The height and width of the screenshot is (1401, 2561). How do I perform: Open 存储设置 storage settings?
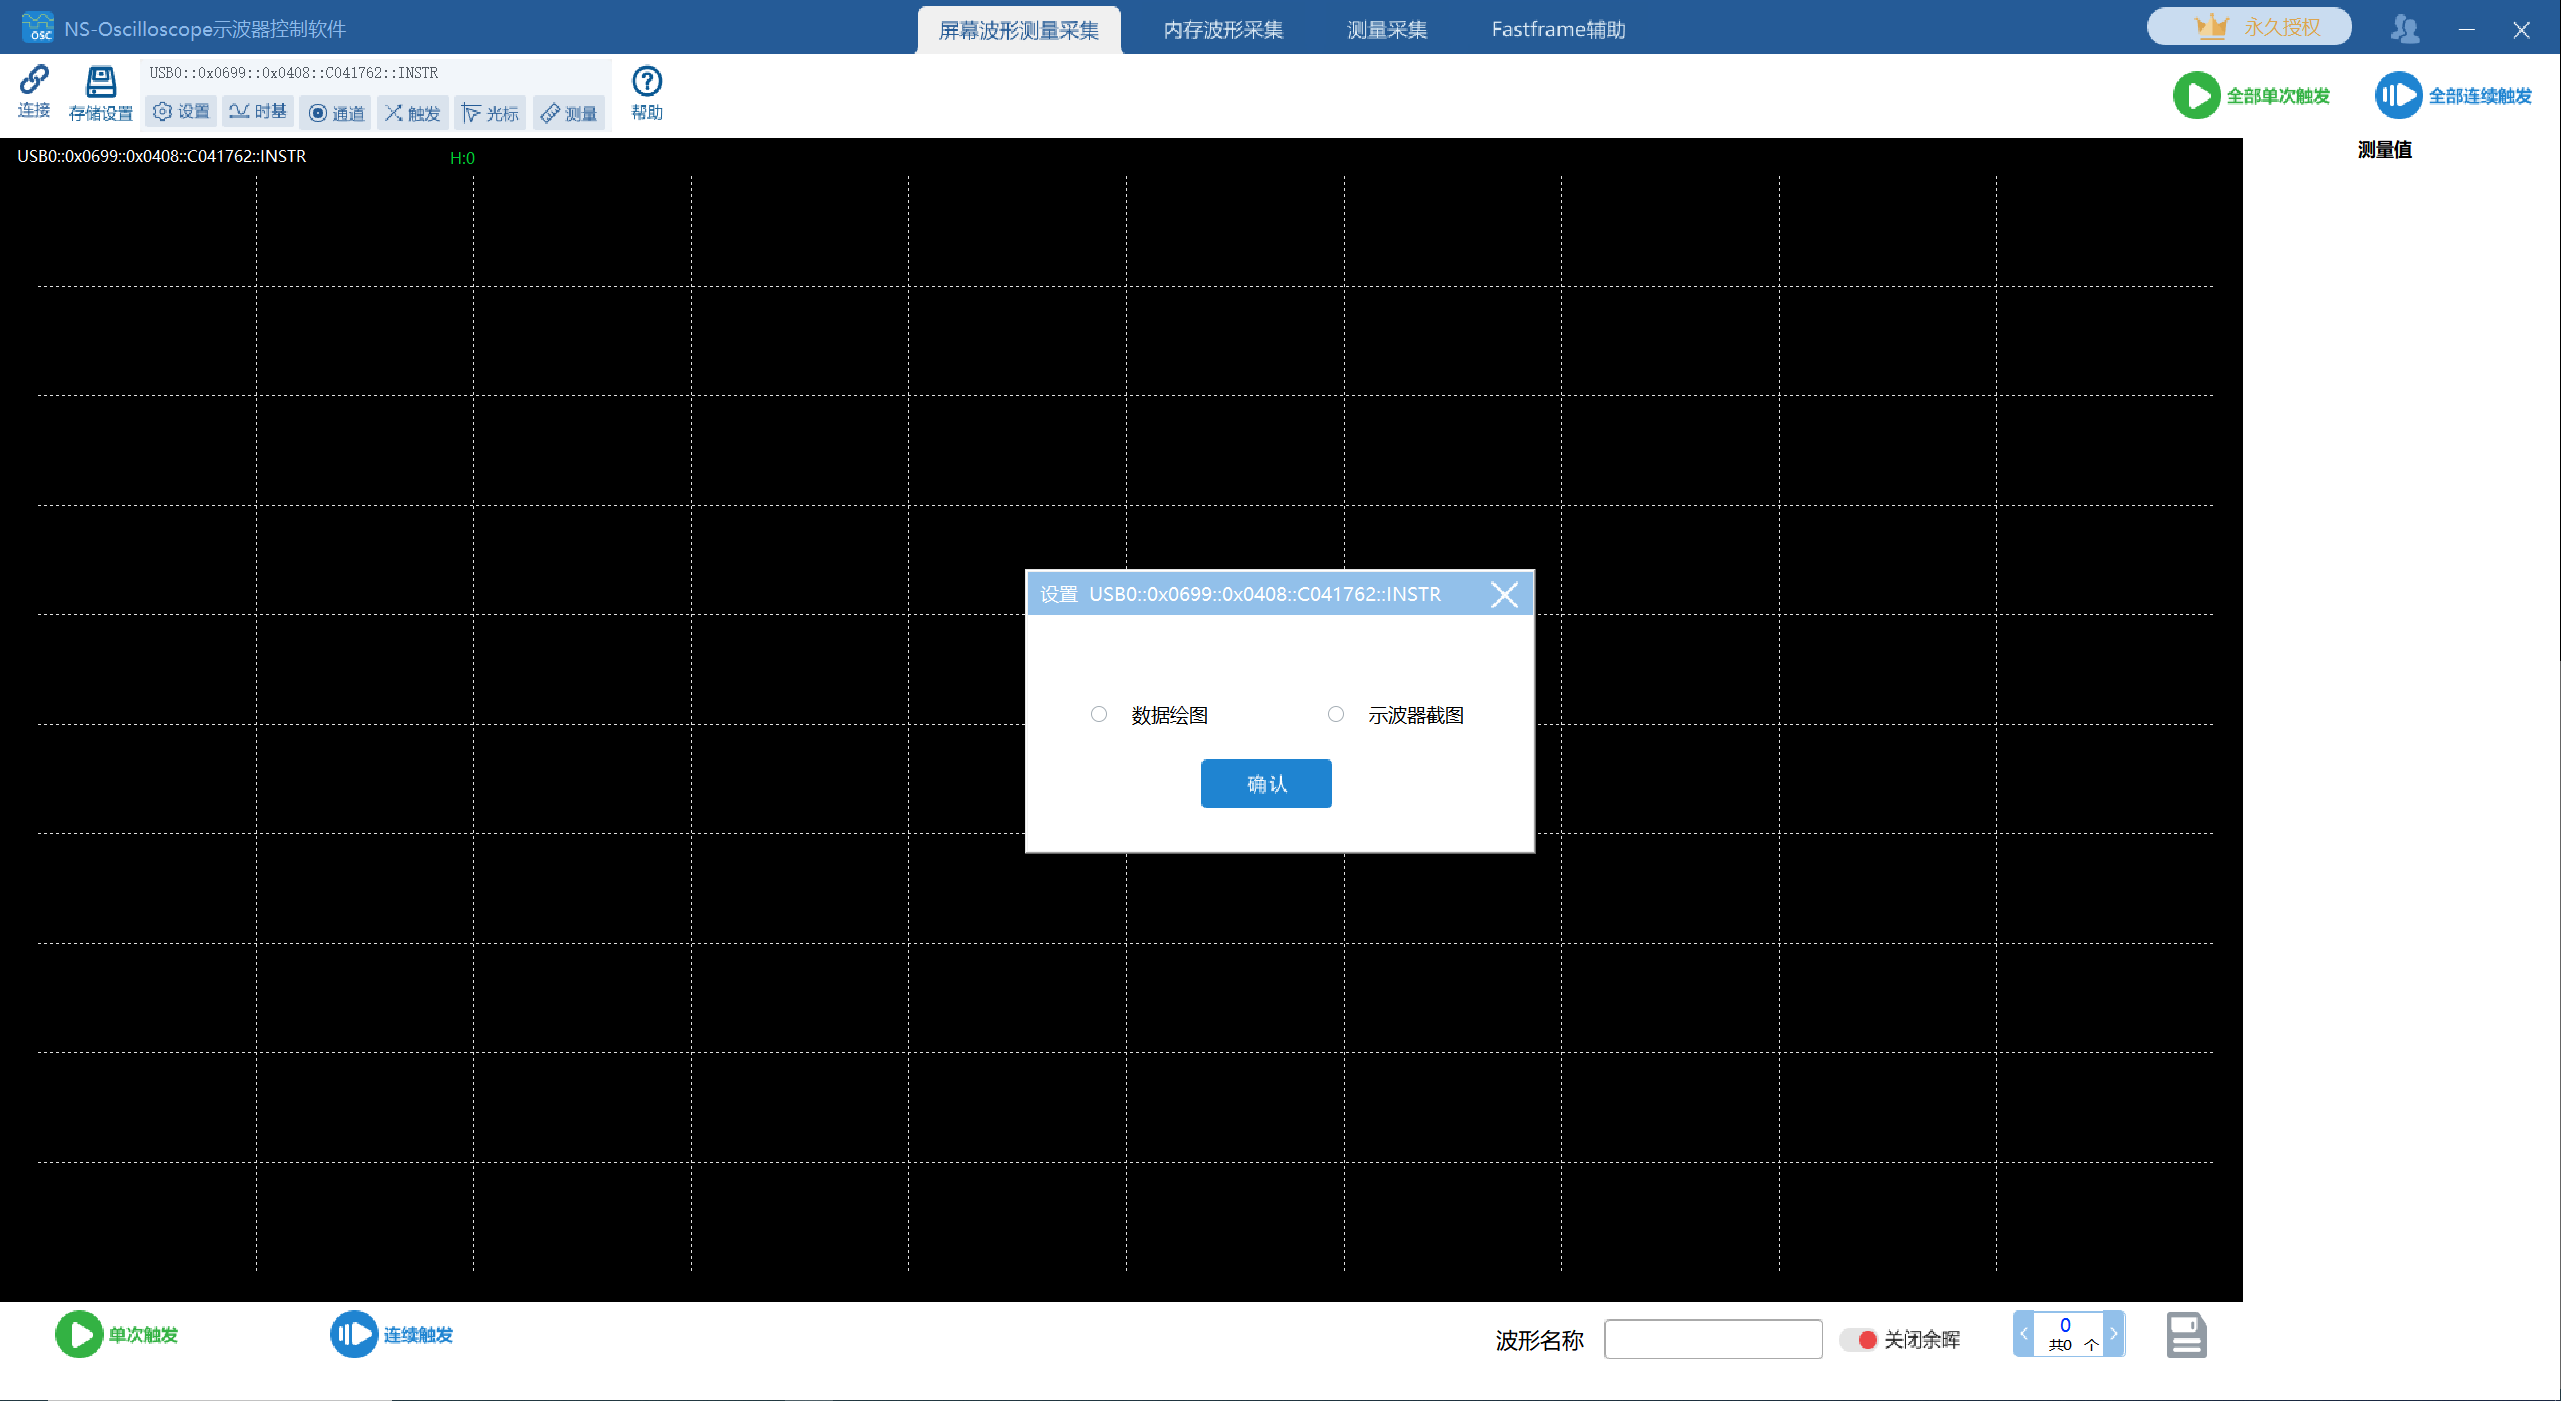[x=100, y=94]
